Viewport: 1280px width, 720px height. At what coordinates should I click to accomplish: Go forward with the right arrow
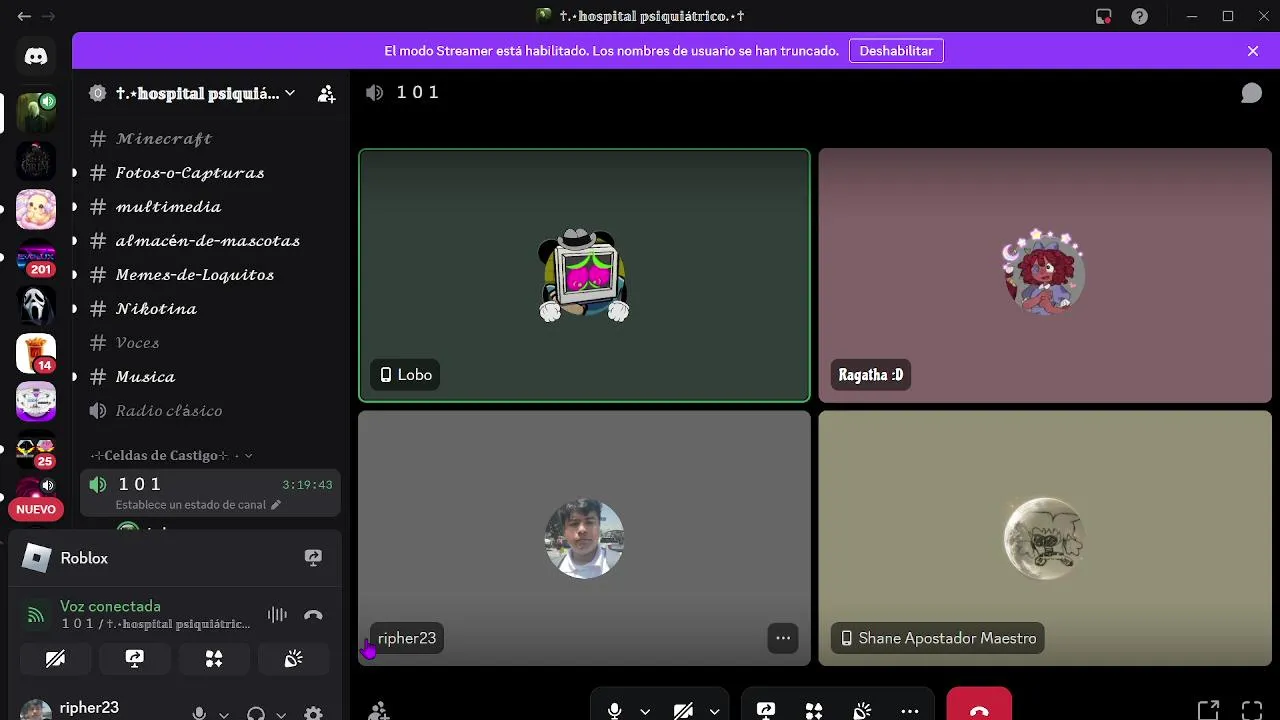tap(48, 16)
